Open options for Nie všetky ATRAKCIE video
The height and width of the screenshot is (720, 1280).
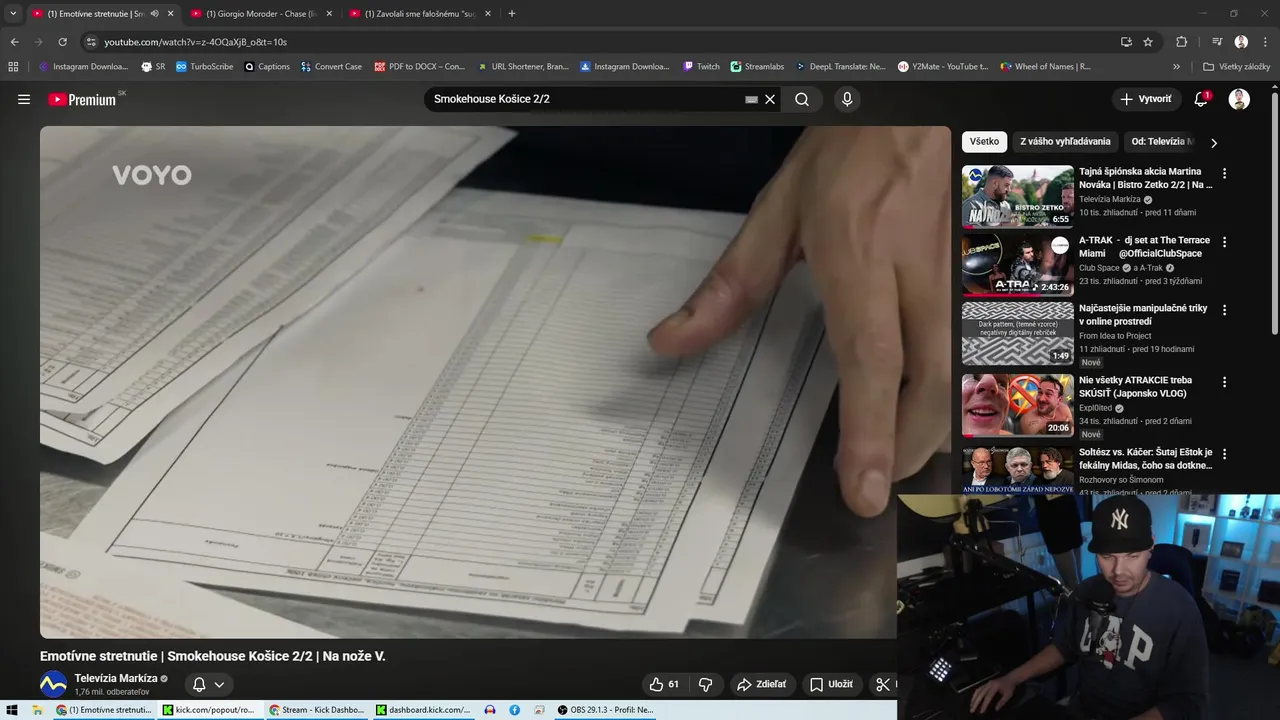coord(1224,382)
